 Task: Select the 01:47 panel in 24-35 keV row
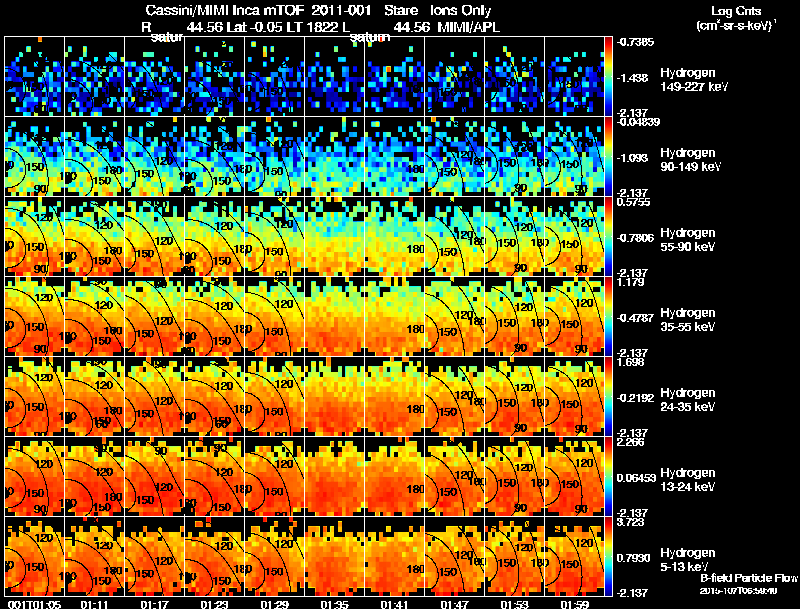(x=455, y=396)
